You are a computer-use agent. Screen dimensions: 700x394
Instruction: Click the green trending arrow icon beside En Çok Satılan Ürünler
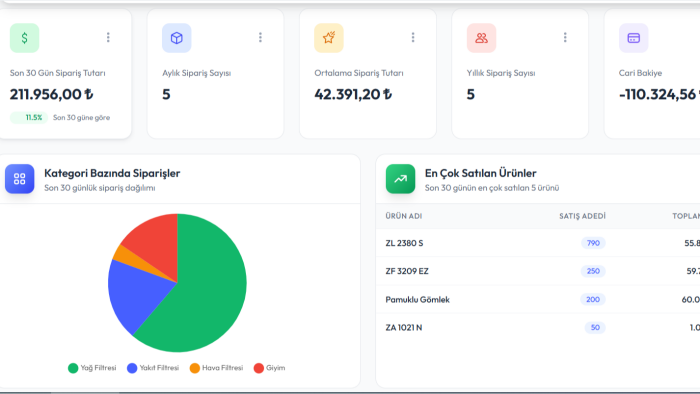[400, 179]
